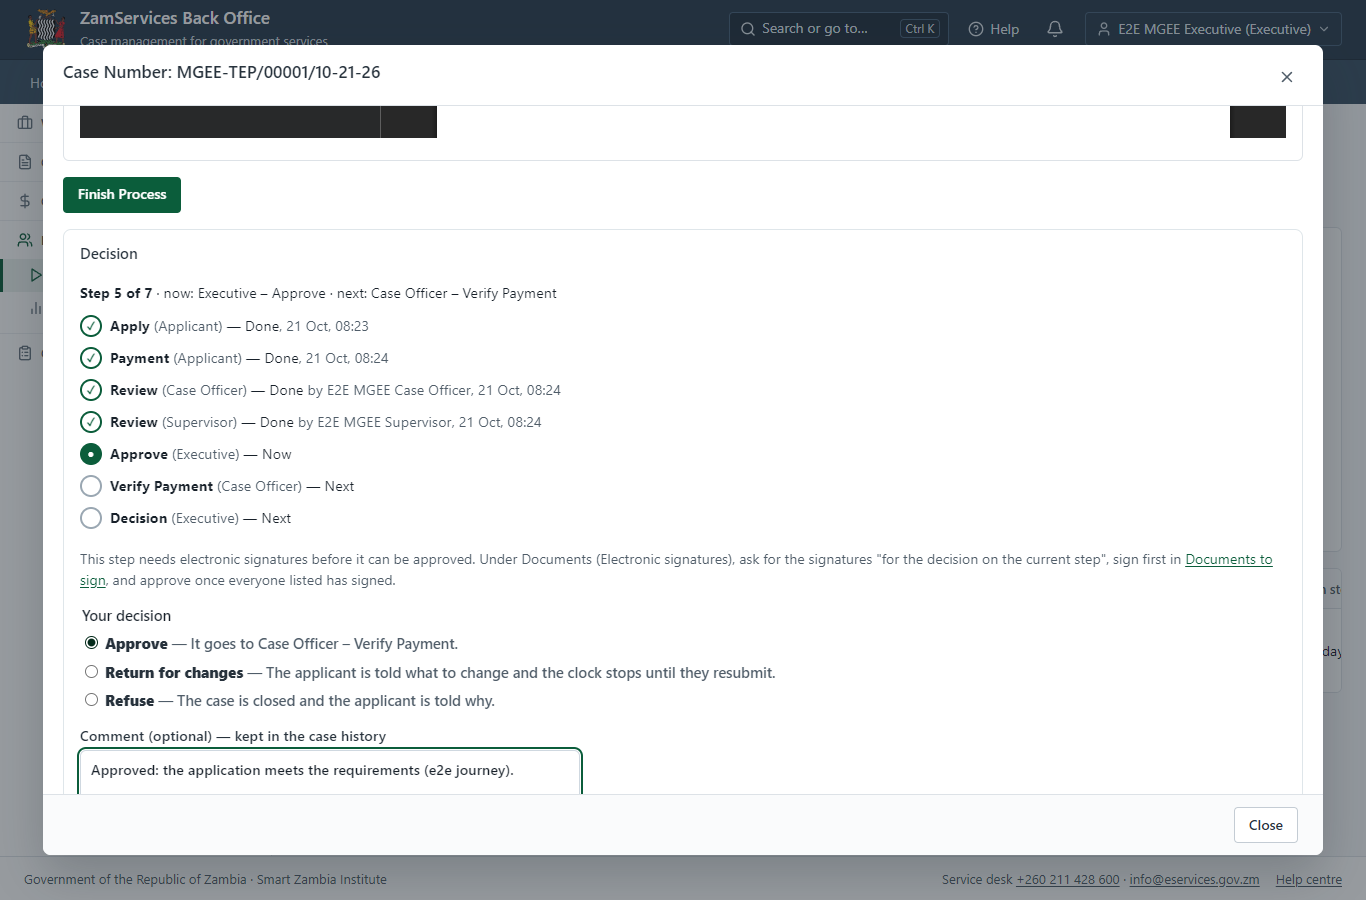Click the Close button in dialog footer
The width and height of the screenshot is (1366, 900).
(x=1265, y=825)
